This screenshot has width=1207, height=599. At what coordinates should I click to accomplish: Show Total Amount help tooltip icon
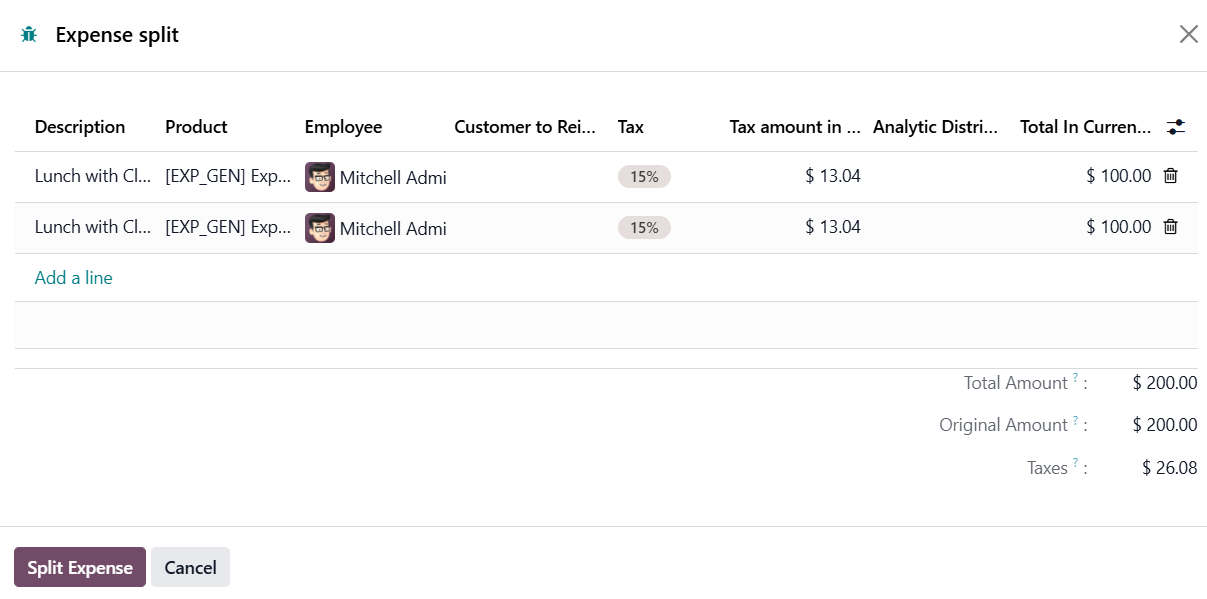point(1076,378)
